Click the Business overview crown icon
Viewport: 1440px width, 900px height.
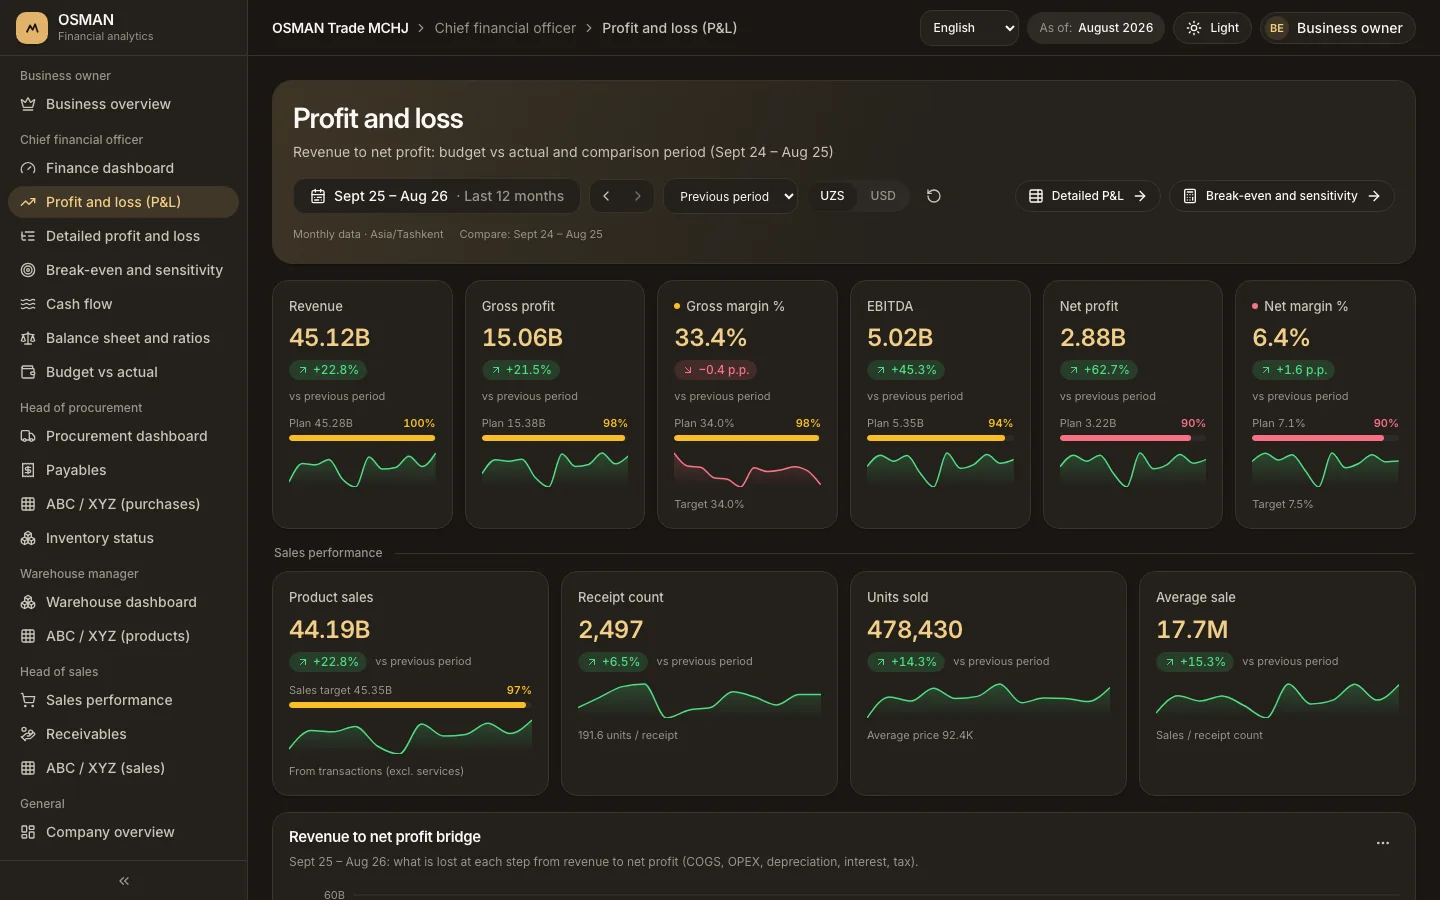click(x=28, y=104)
